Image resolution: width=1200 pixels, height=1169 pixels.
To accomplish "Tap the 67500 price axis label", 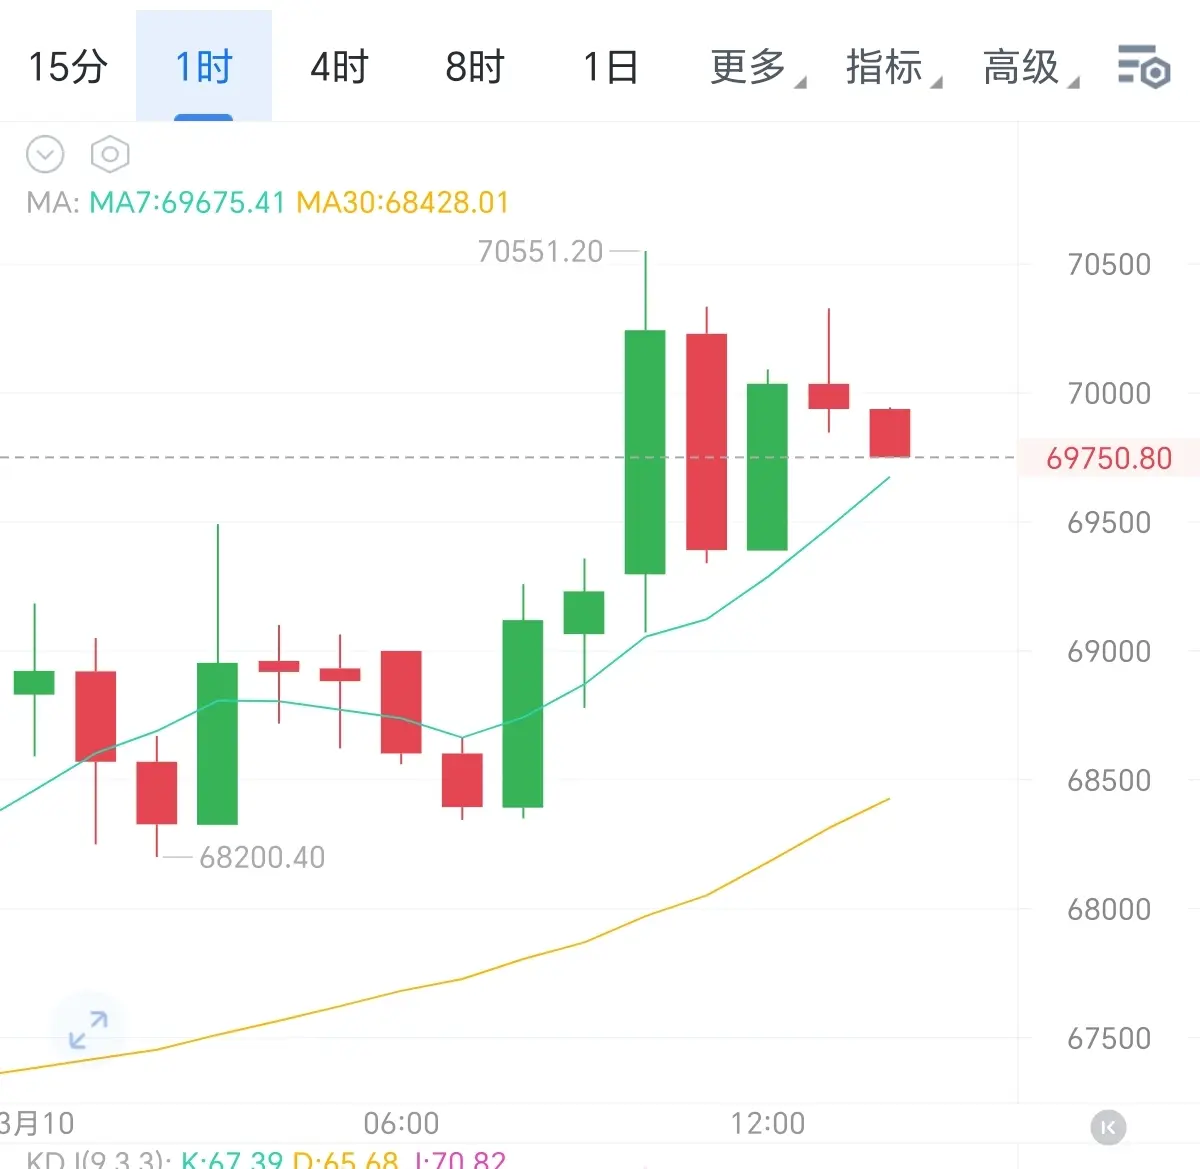I will pyautogui.click(x=1109, y=1038).
